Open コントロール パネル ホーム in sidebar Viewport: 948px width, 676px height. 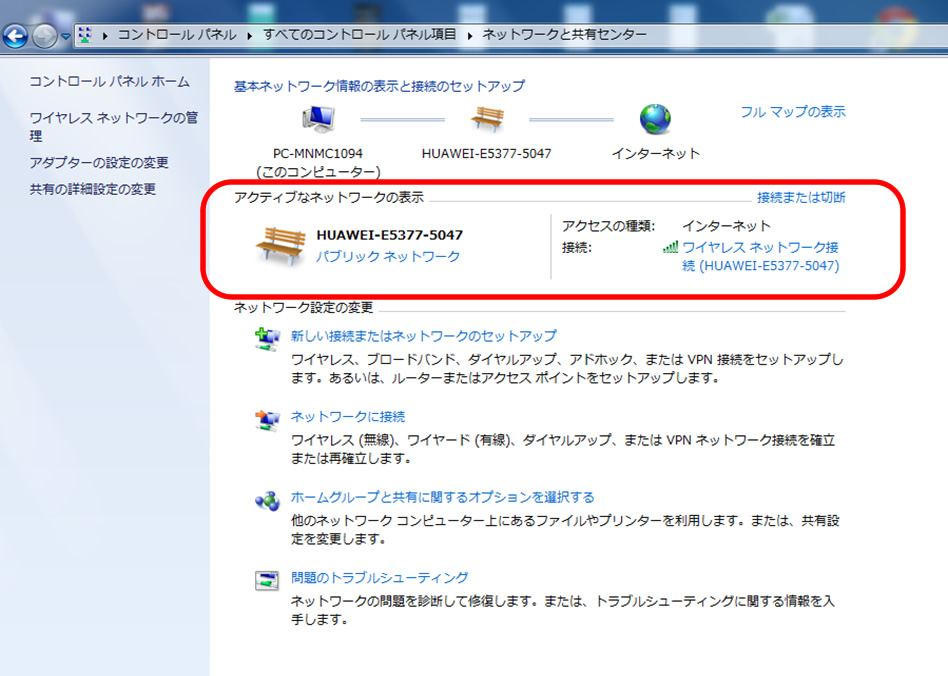pyautogui.click(x=109, y=82)
